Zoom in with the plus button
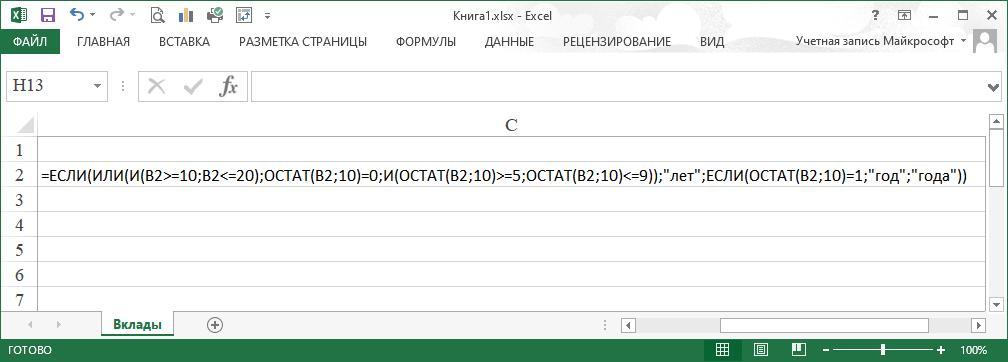 point(941,350)
